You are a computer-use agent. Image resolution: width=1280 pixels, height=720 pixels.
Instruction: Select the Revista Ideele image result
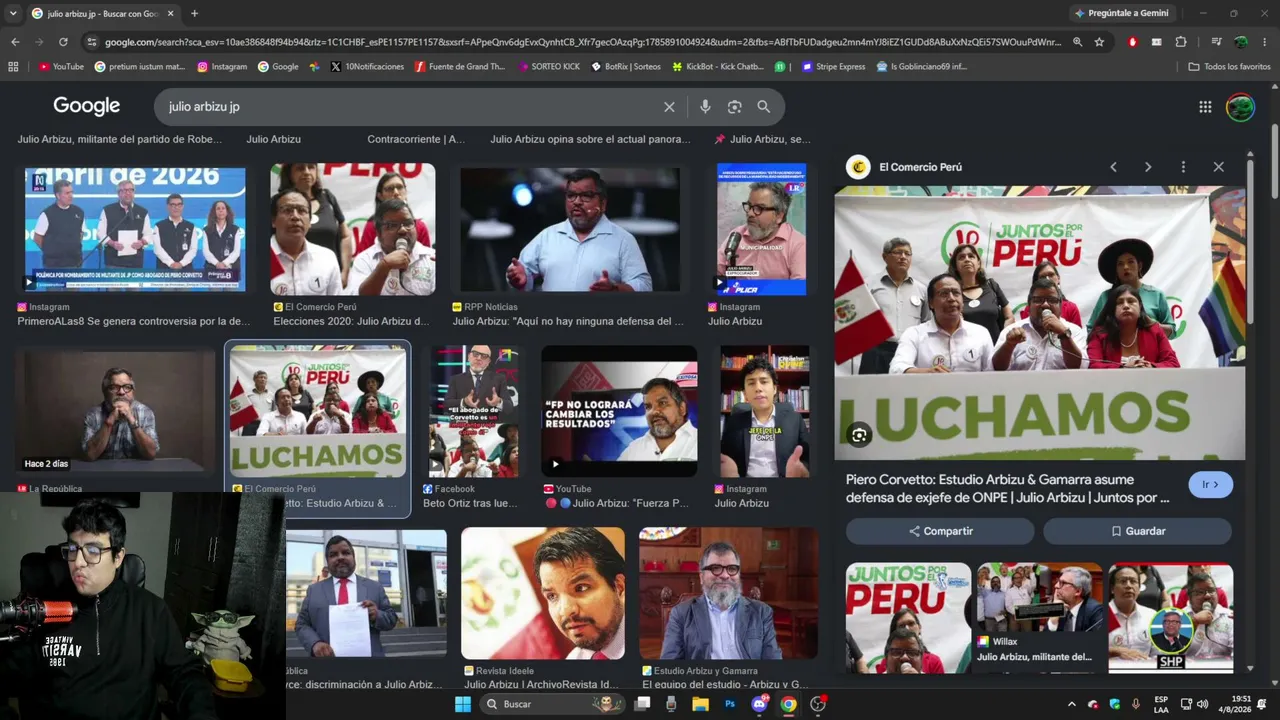pyautogui.click(x=543, y=593)
